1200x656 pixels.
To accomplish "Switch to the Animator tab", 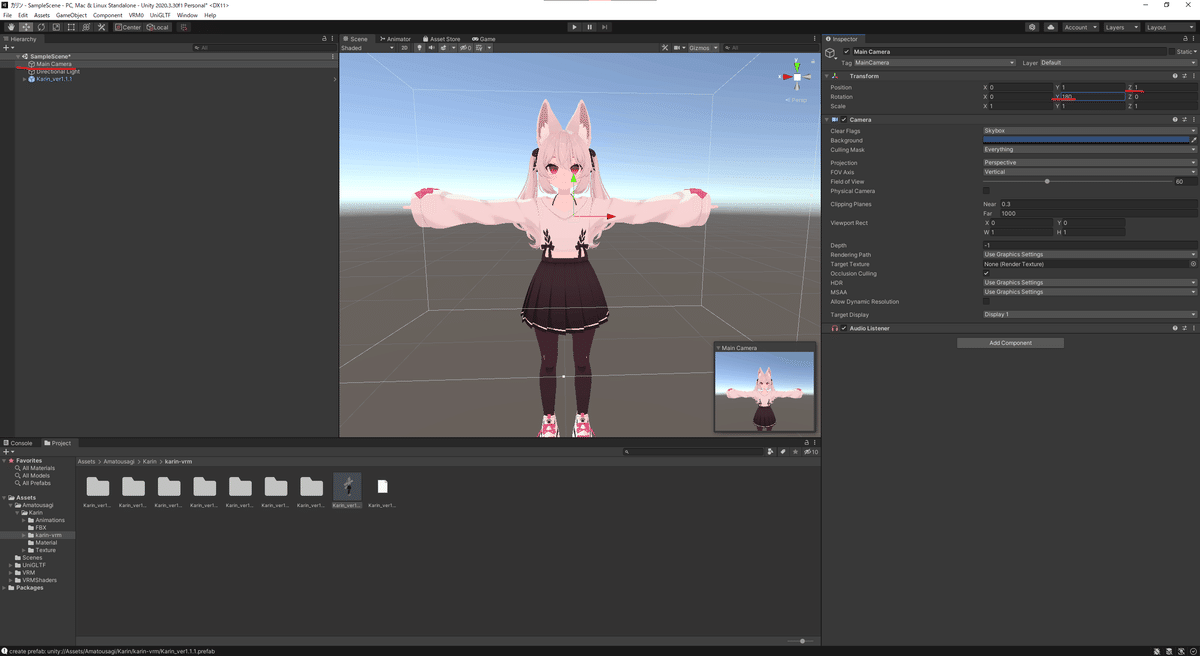I will [395, 39].
